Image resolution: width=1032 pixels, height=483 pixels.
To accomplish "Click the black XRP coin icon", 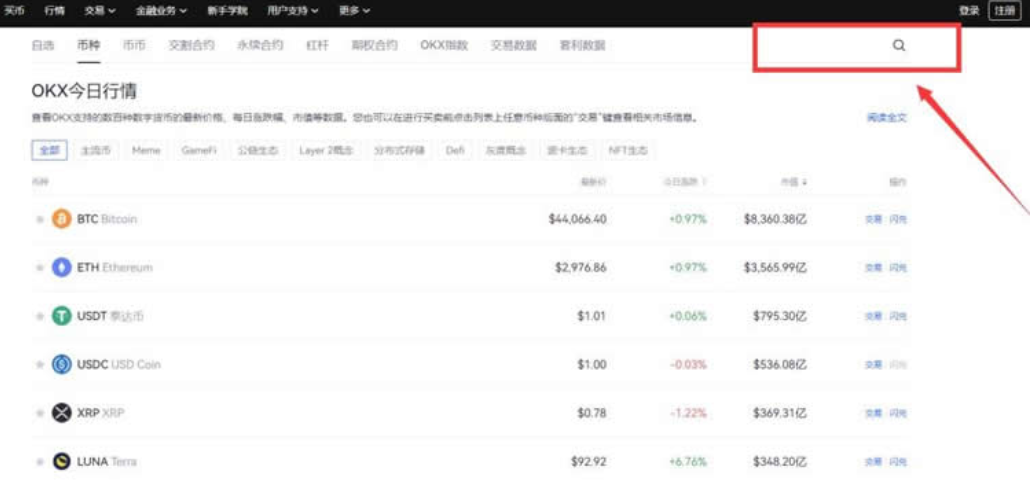I will tap(62, 413).
